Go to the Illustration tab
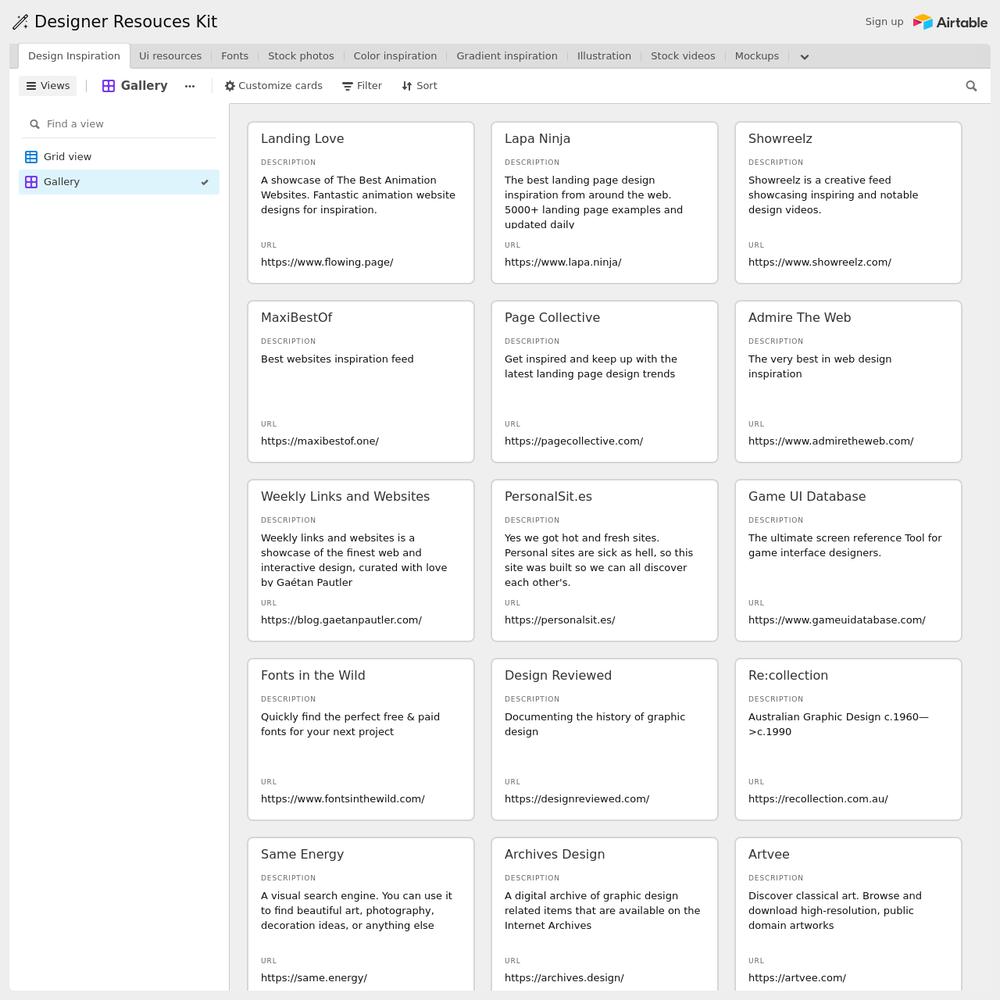1000x1000 pixels. (x=604, y=56)
